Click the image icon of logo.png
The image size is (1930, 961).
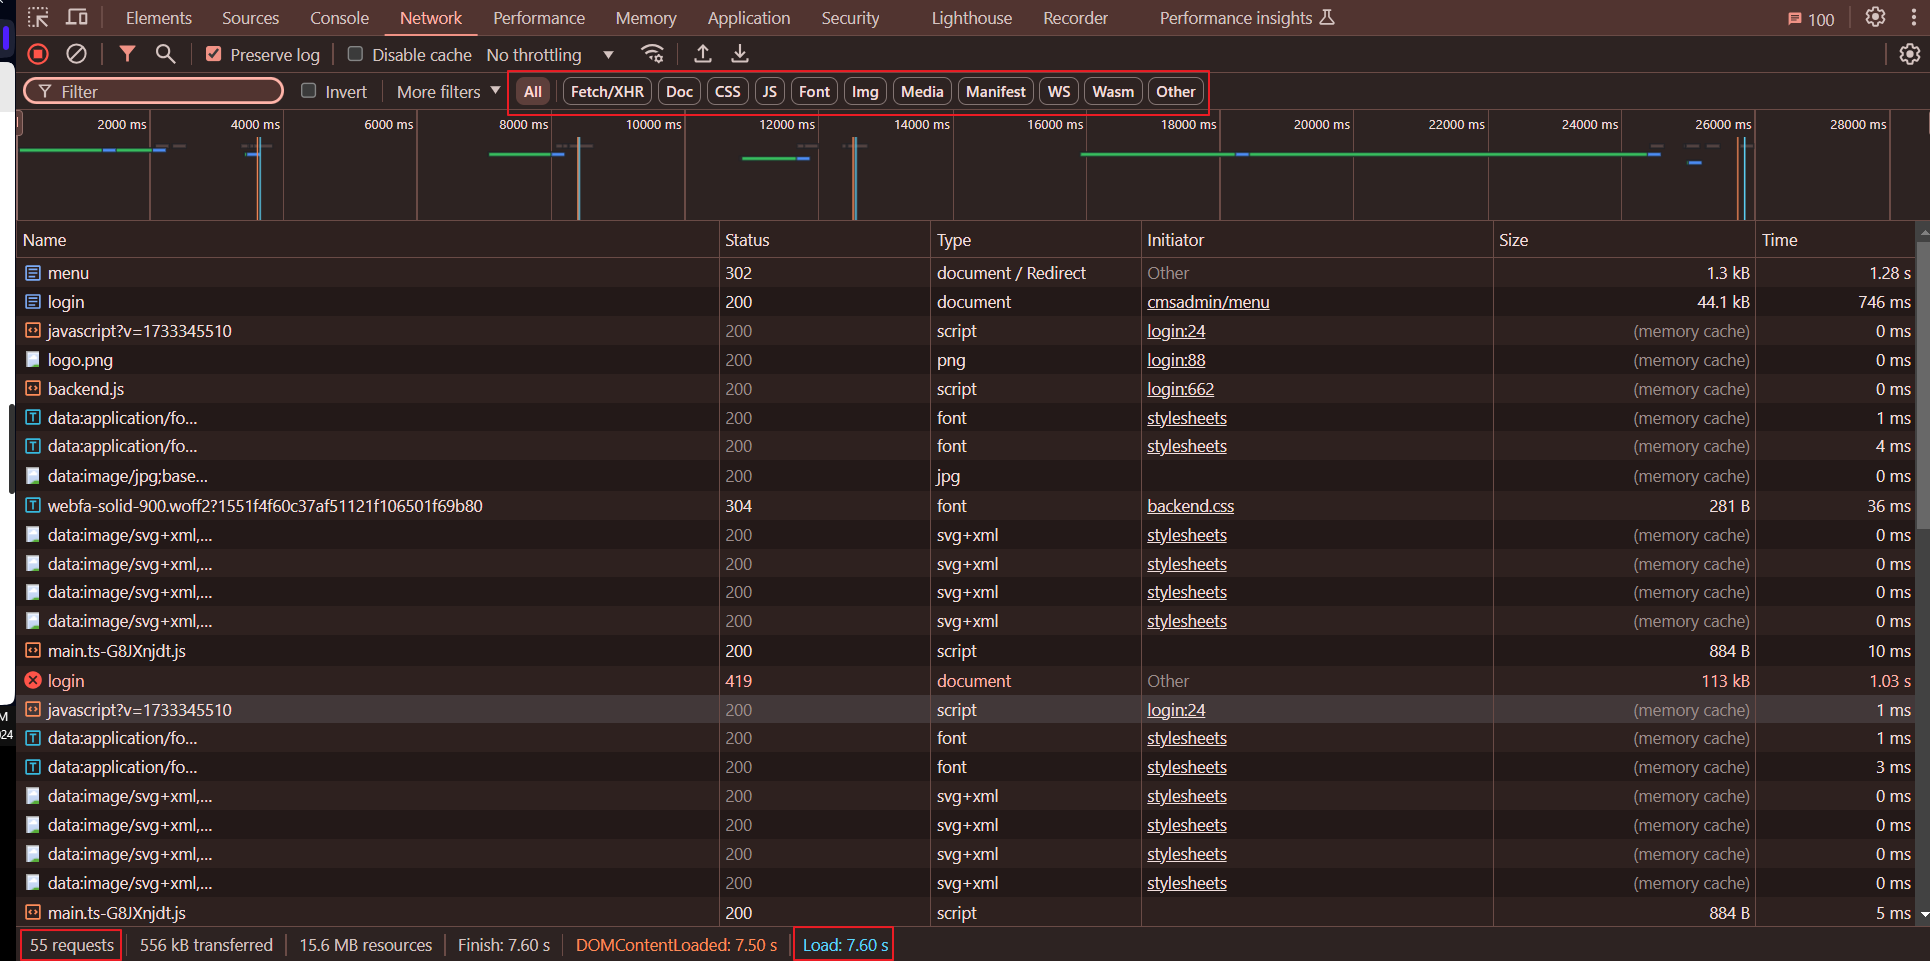point(33,359)
